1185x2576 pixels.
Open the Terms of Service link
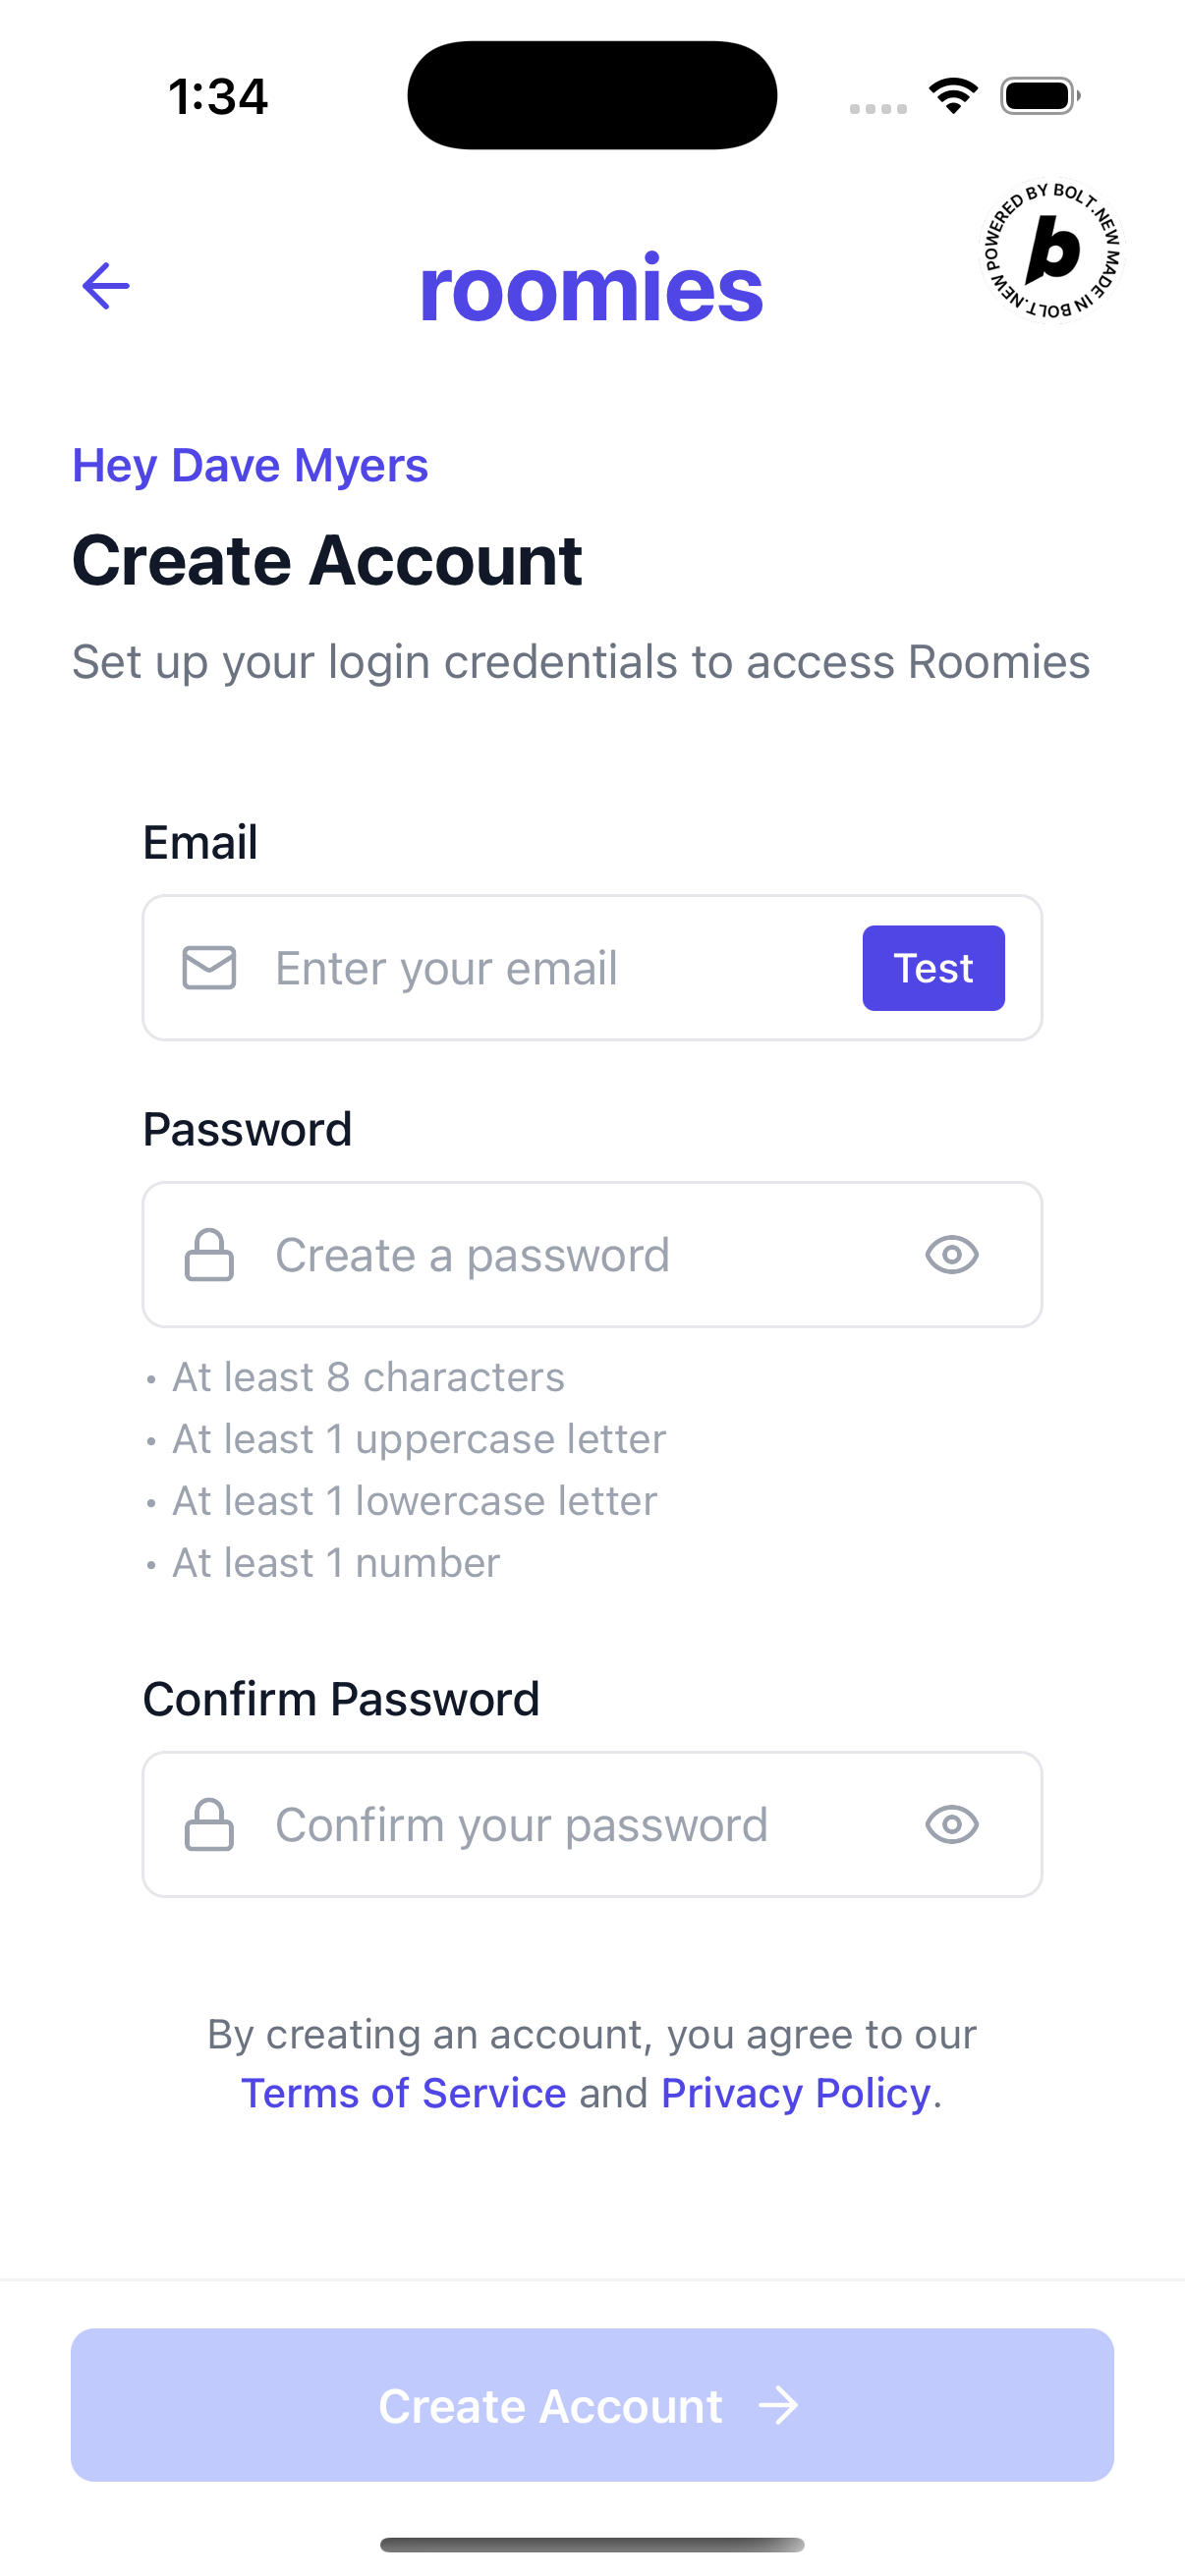coord(404,2093)
